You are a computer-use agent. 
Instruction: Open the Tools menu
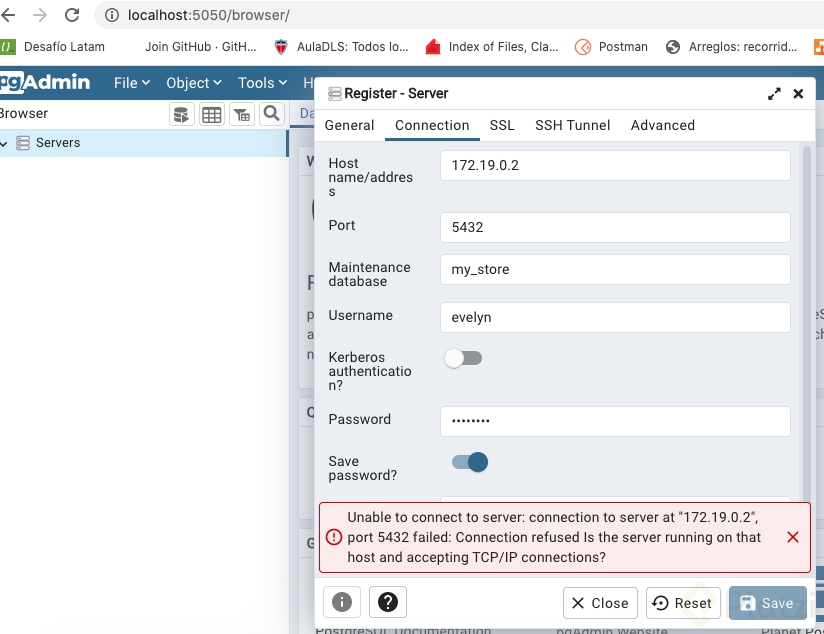[262, 83]
